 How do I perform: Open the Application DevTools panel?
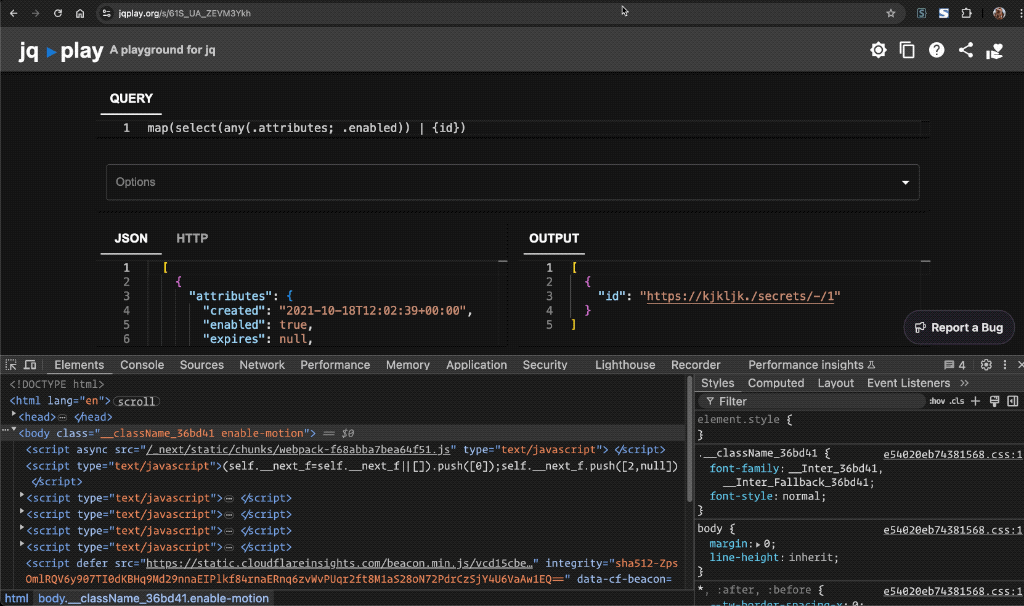(476, 365)
